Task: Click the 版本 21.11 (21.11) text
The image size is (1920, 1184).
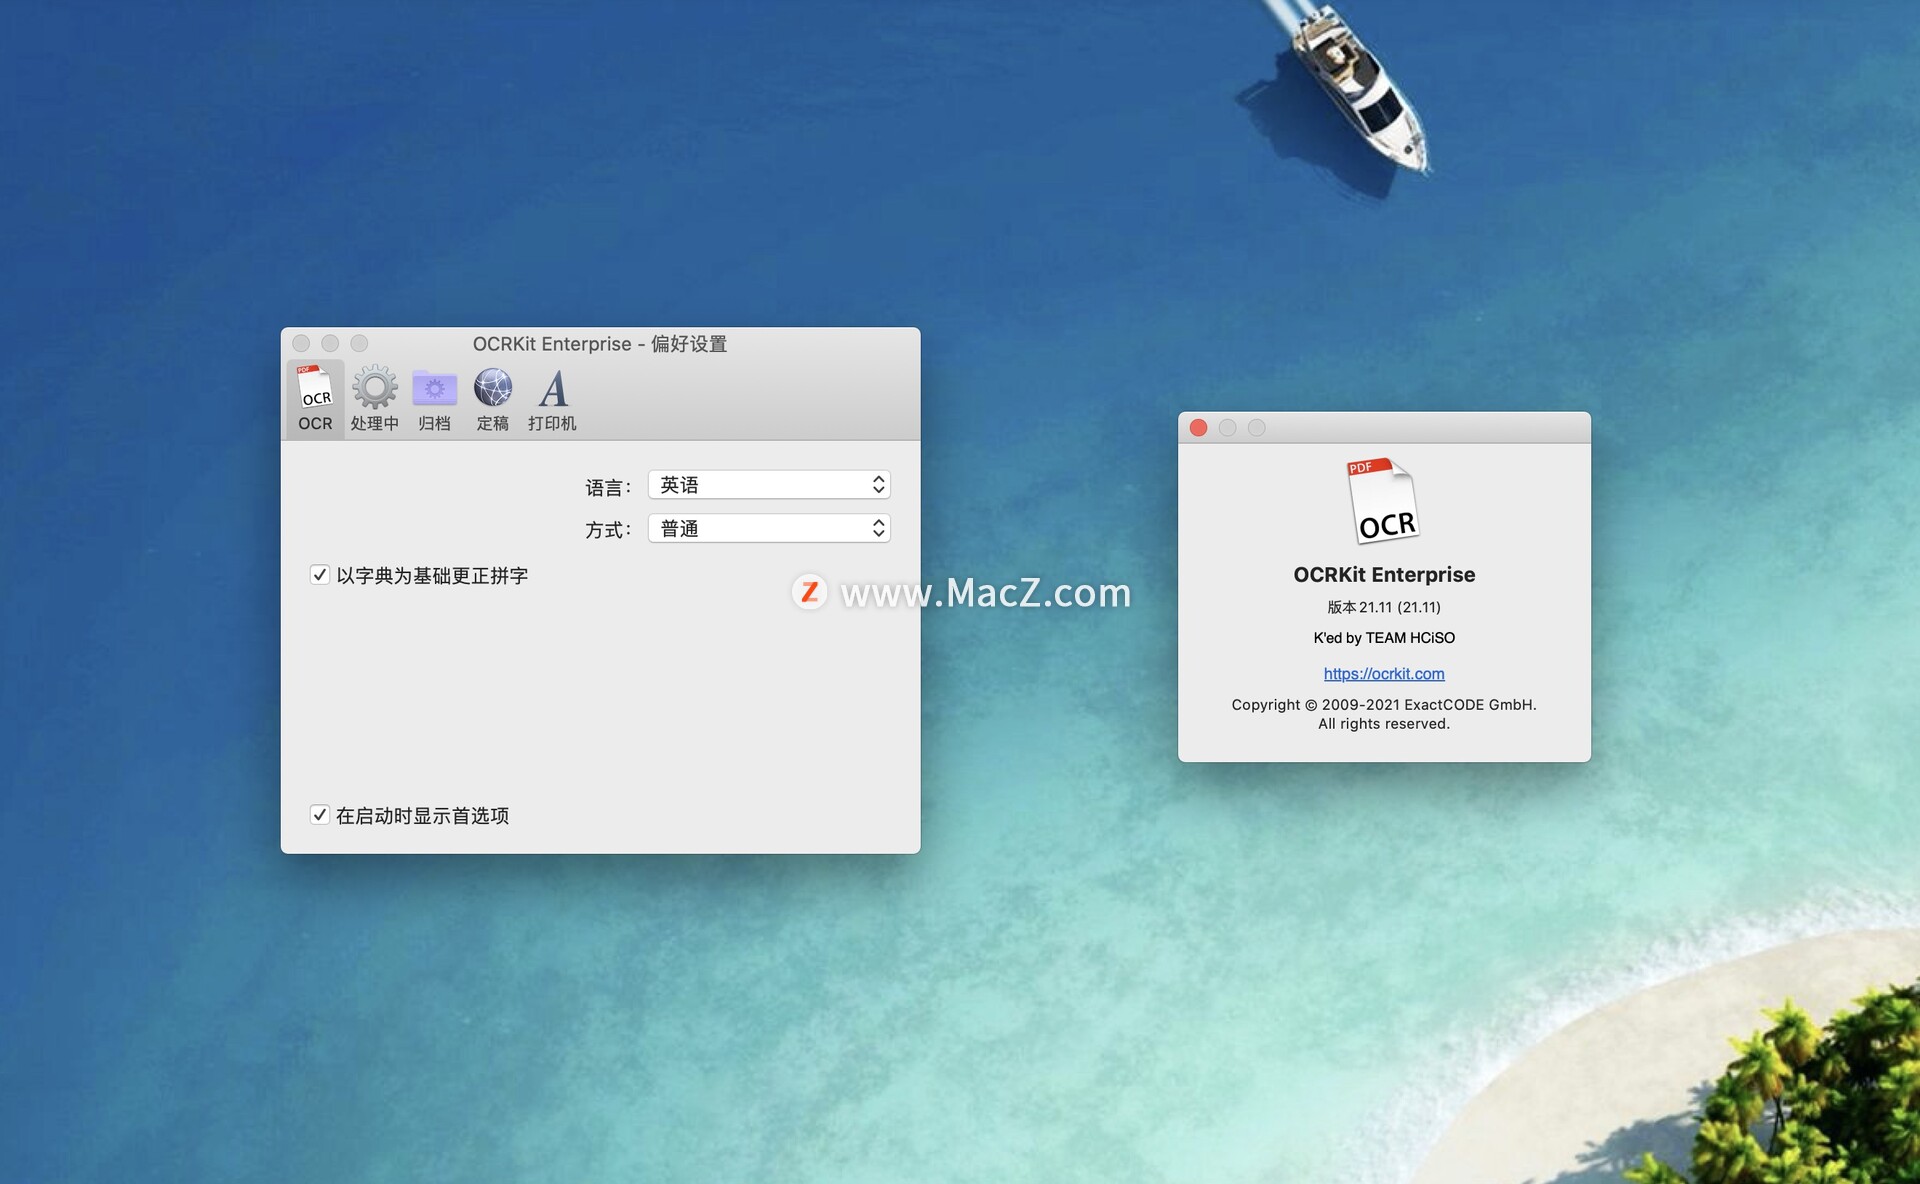Action: point(1384,607)
